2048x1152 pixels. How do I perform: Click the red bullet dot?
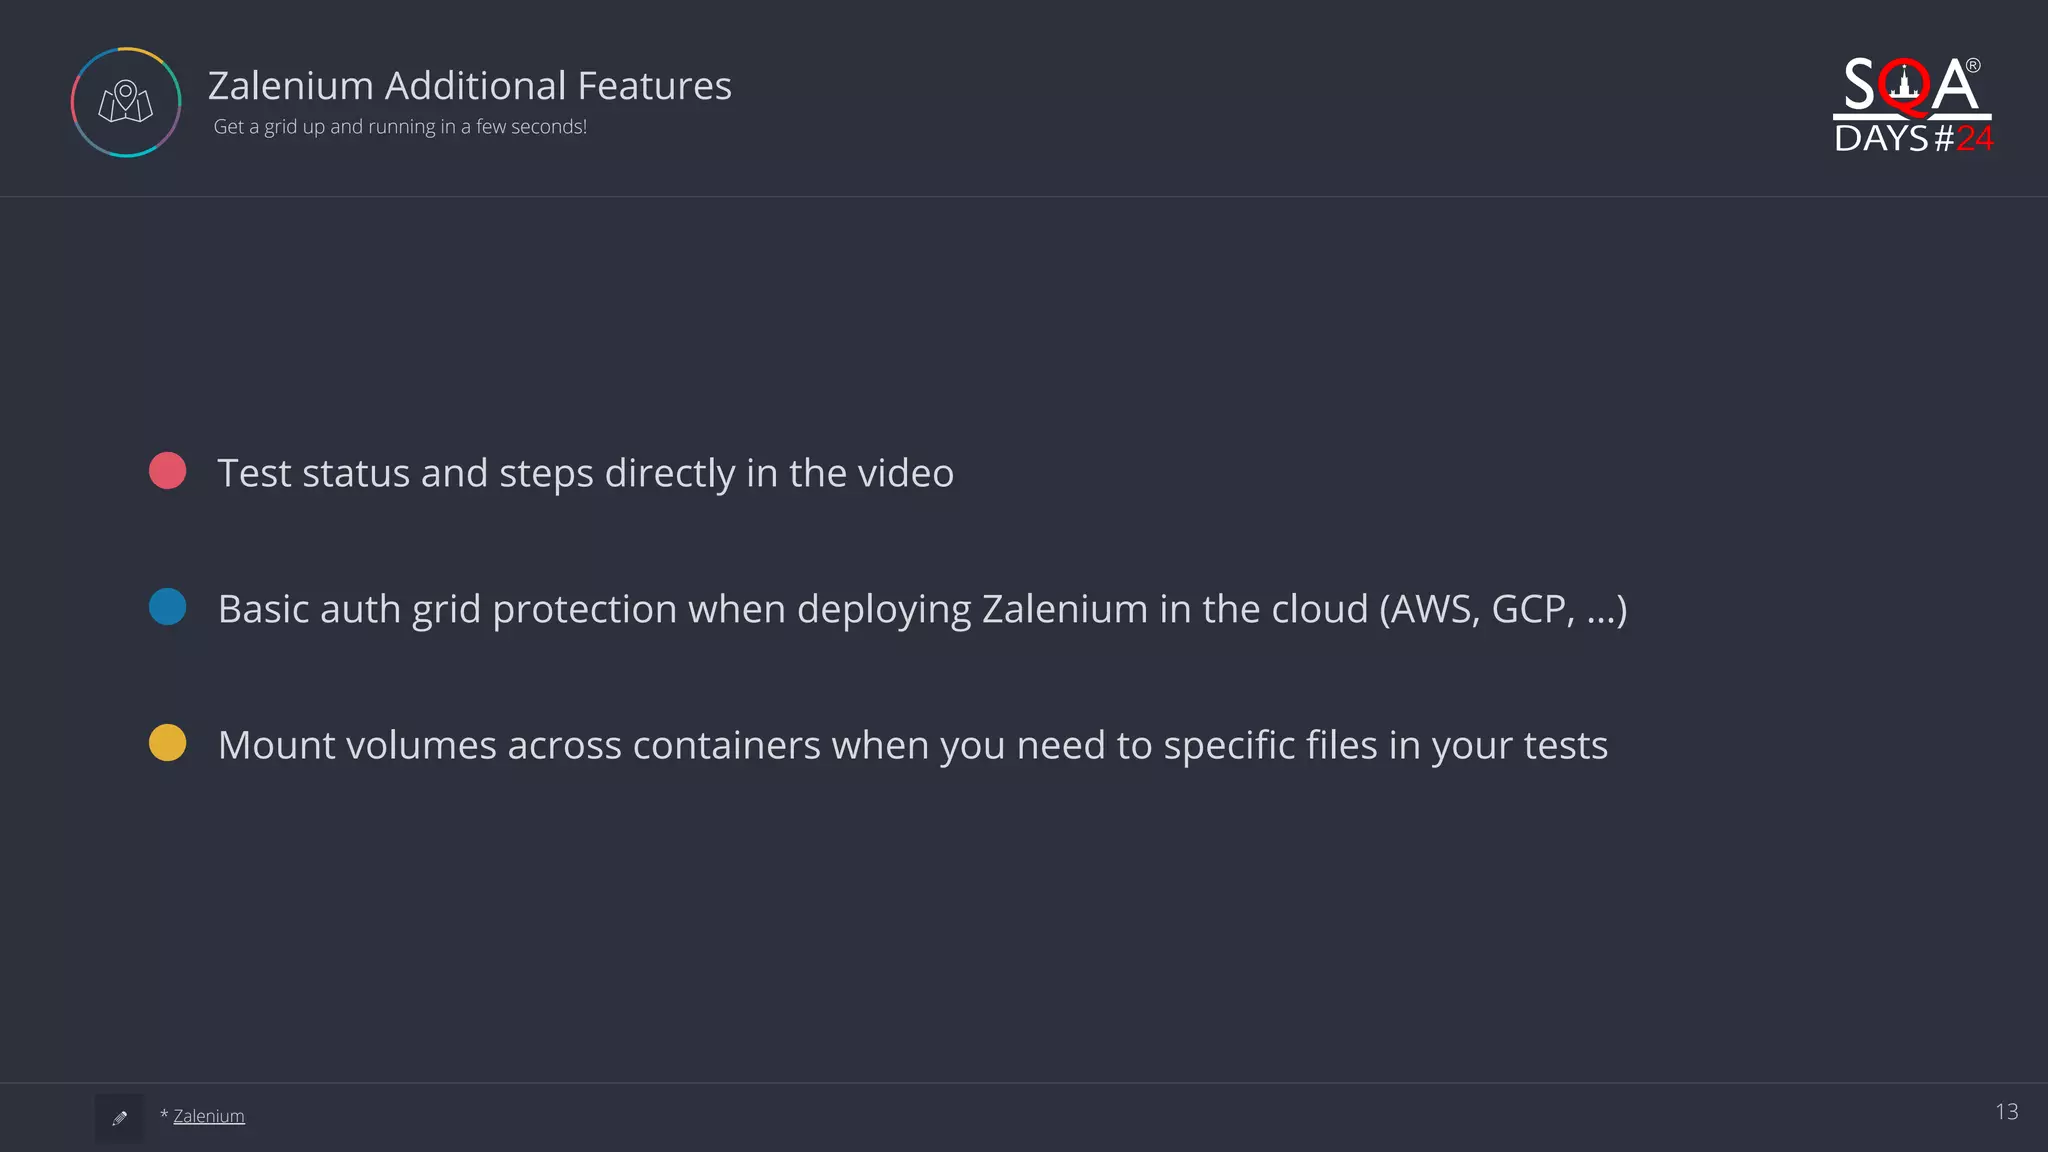[168, 471]
